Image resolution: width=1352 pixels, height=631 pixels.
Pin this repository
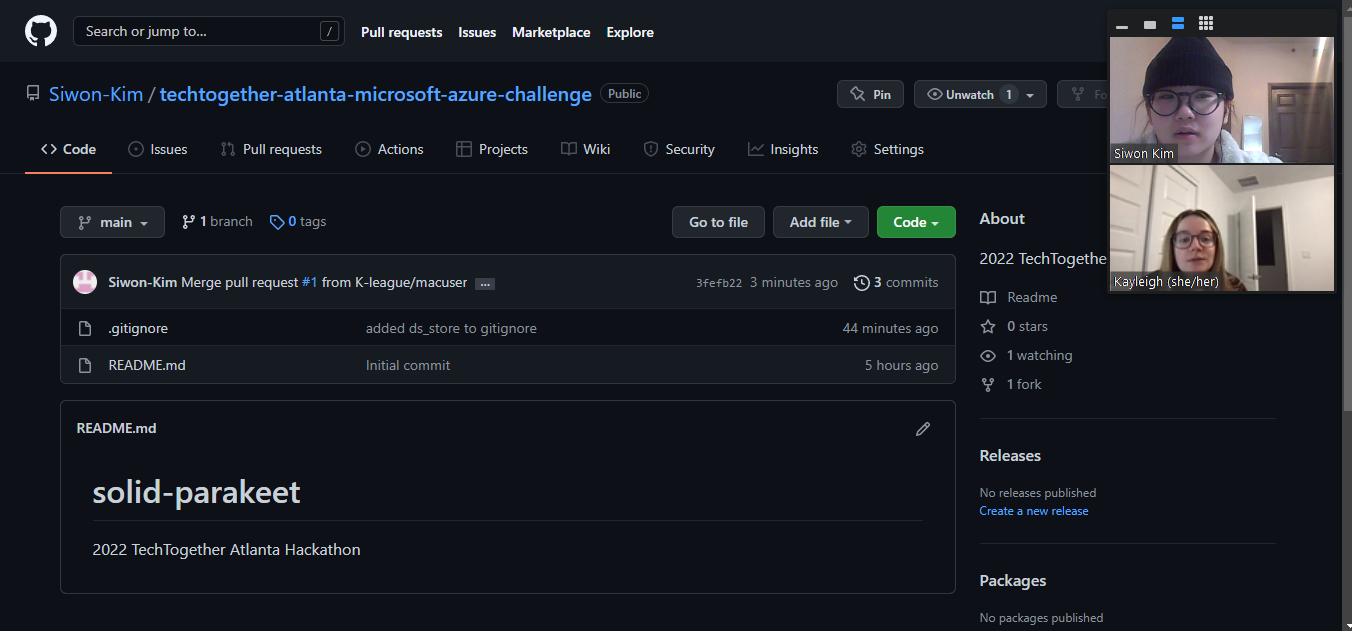[870, 94]
